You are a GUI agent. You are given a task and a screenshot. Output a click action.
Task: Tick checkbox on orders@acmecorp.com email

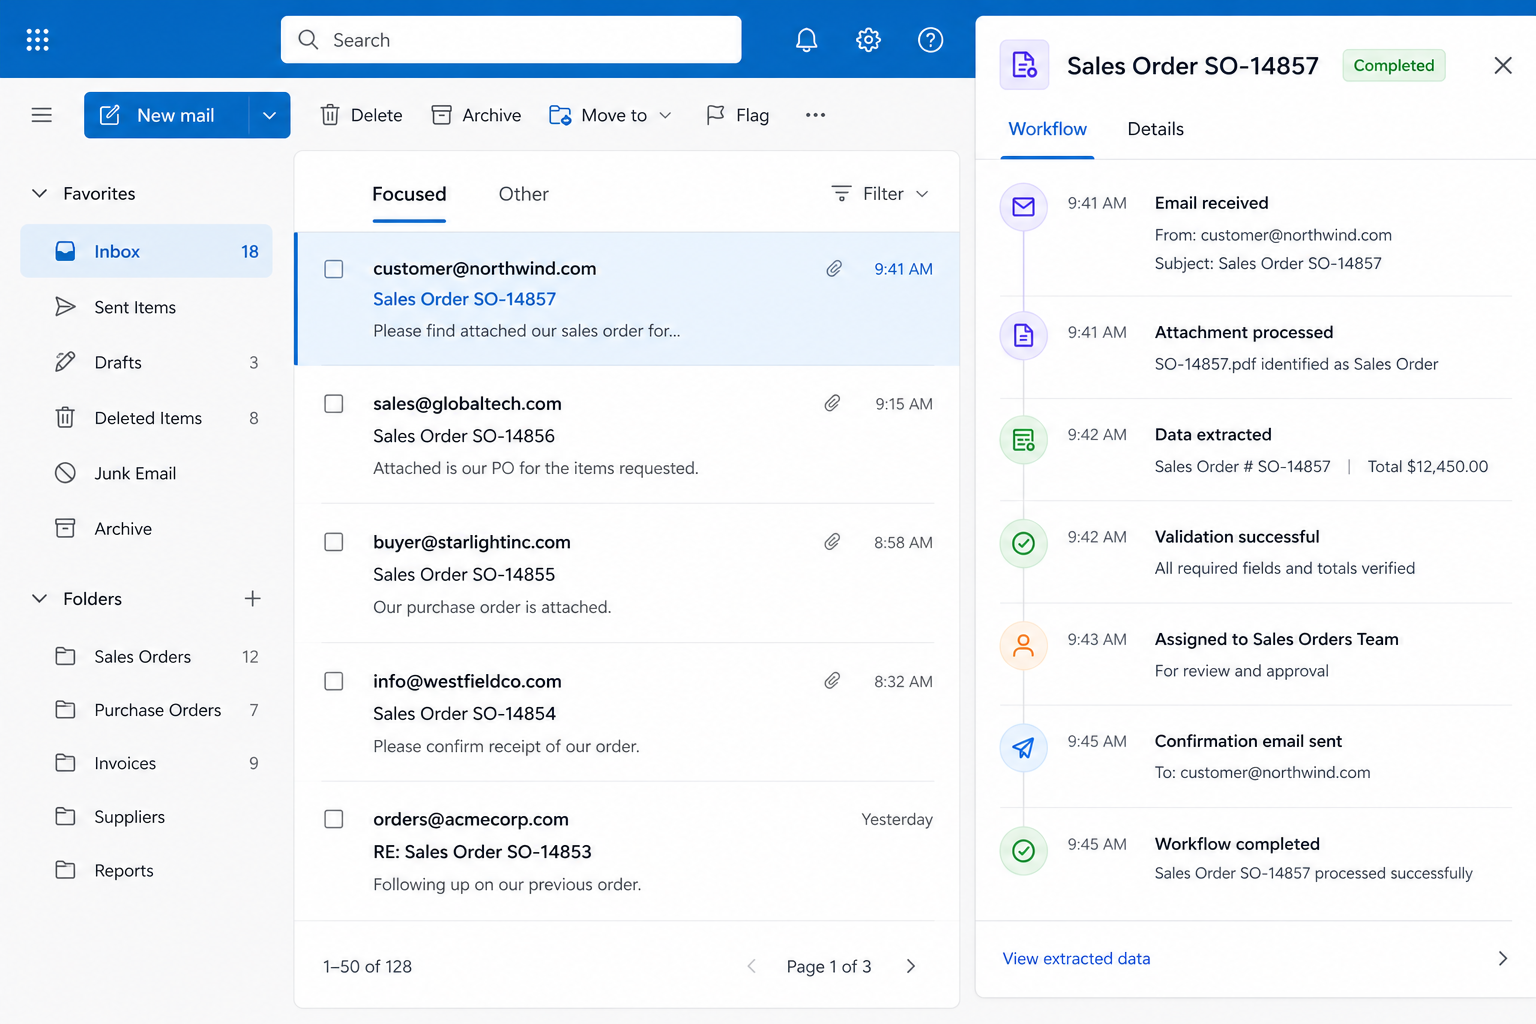[x=333, y=819]
